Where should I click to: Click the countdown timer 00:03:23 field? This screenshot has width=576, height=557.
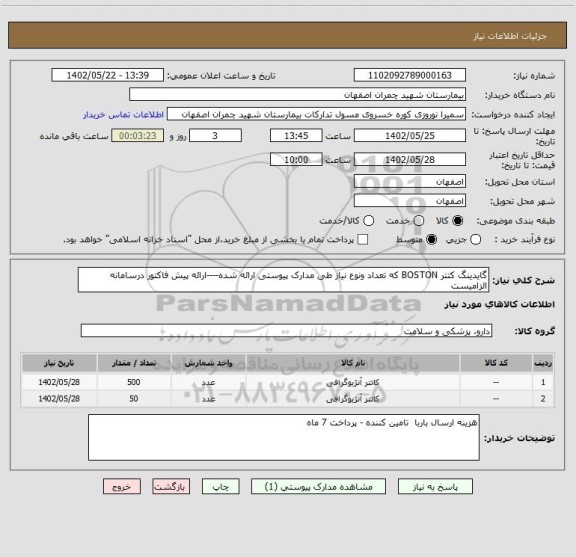coord(138,136)
